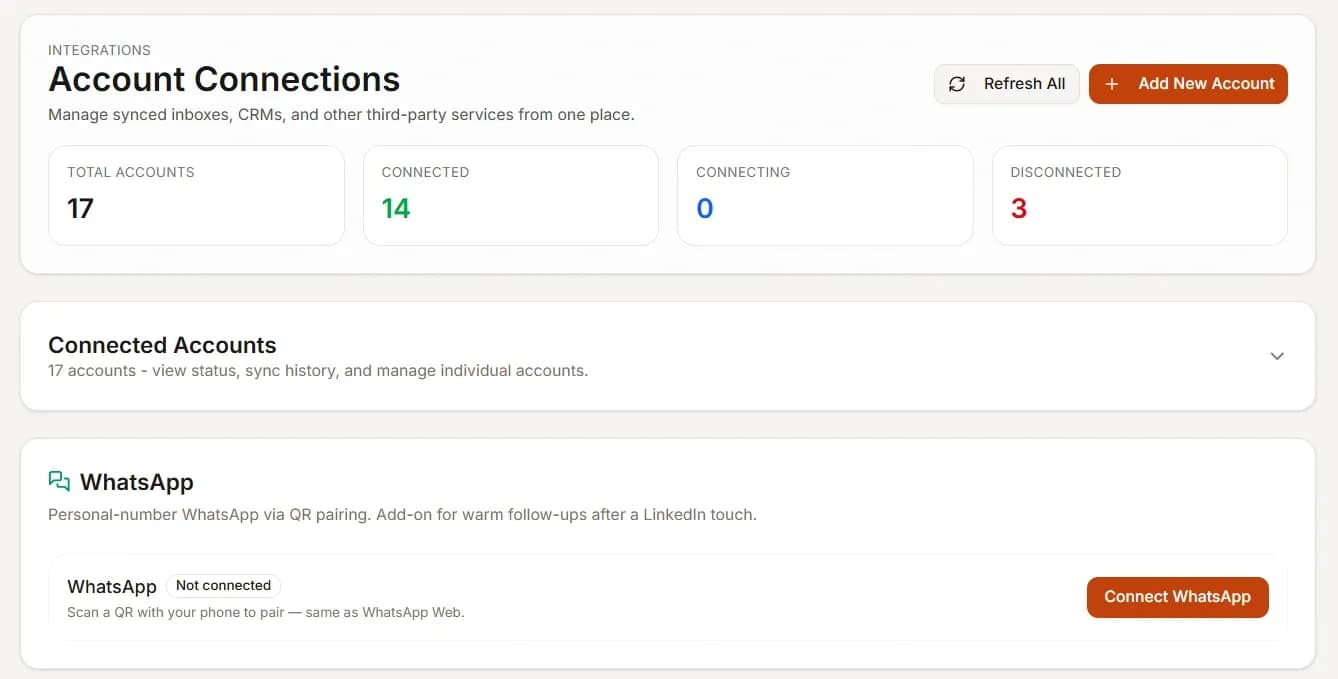The height and width of the screenshot is (679, 1338).
Task: Click the WhatsApp chat bubbles icon
Action: [x=59, y=482]
